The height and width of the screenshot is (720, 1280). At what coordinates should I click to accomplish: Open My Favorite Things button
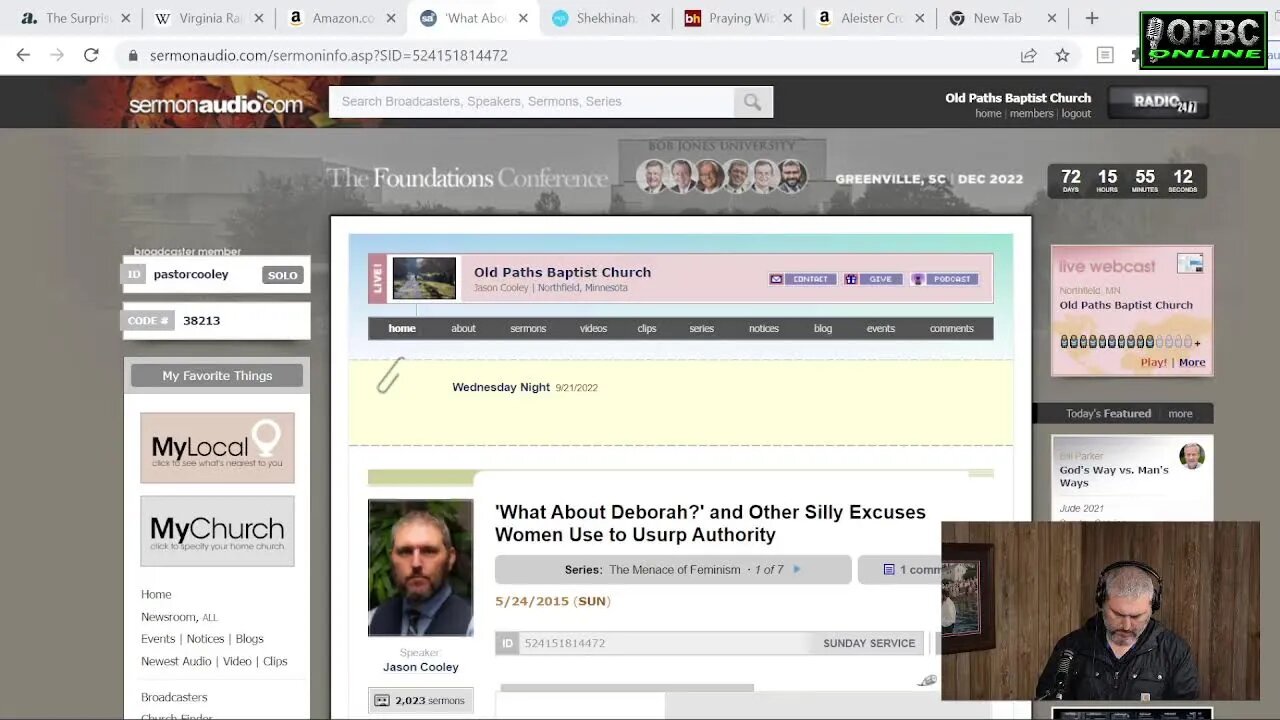pos(217,375)
